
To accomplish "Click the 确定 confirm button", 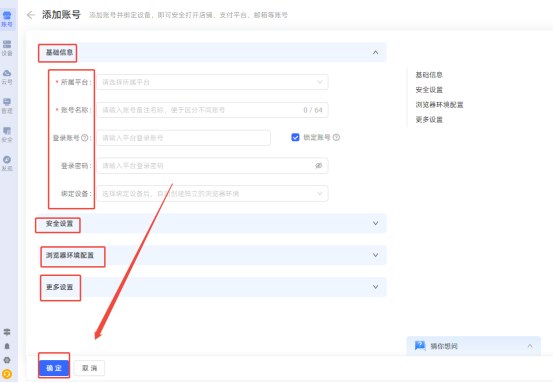I will 54,368.
